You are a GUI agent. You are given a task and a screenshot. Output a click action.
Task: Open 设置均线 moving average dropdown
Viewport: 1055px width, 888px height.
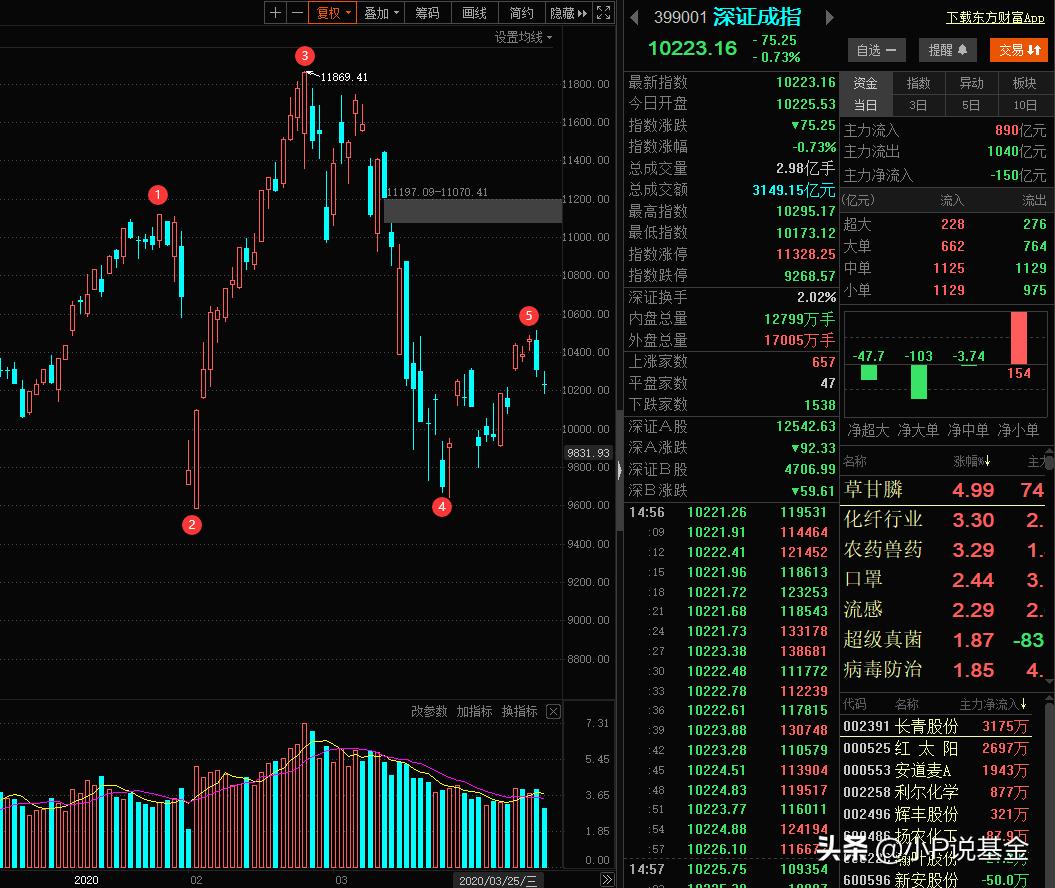[523, 38]
